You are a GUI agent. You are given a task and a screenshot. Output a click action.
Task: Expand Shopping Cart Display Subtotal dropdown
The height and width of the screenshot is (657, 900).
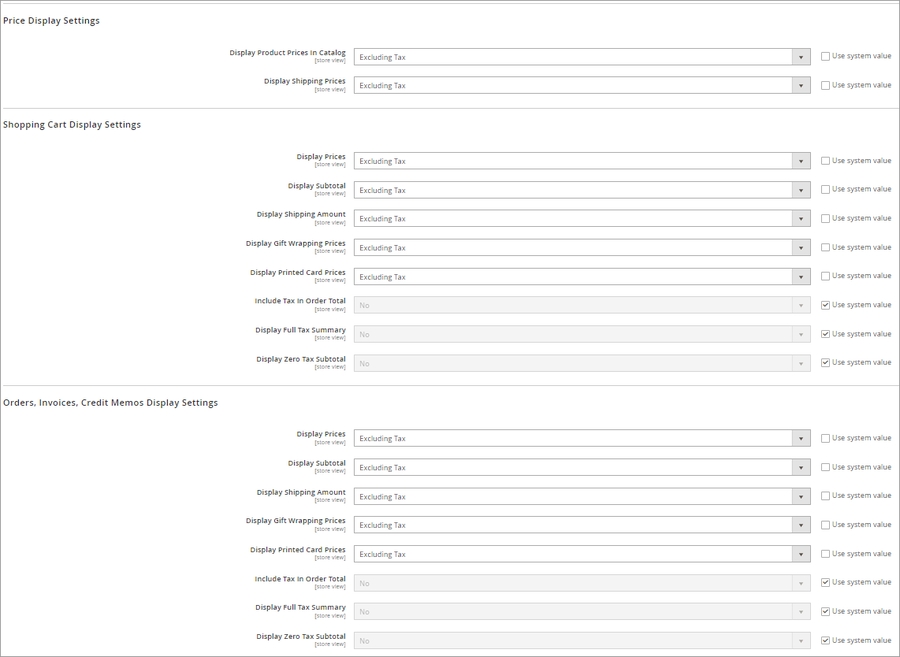(x=581, y=190)
